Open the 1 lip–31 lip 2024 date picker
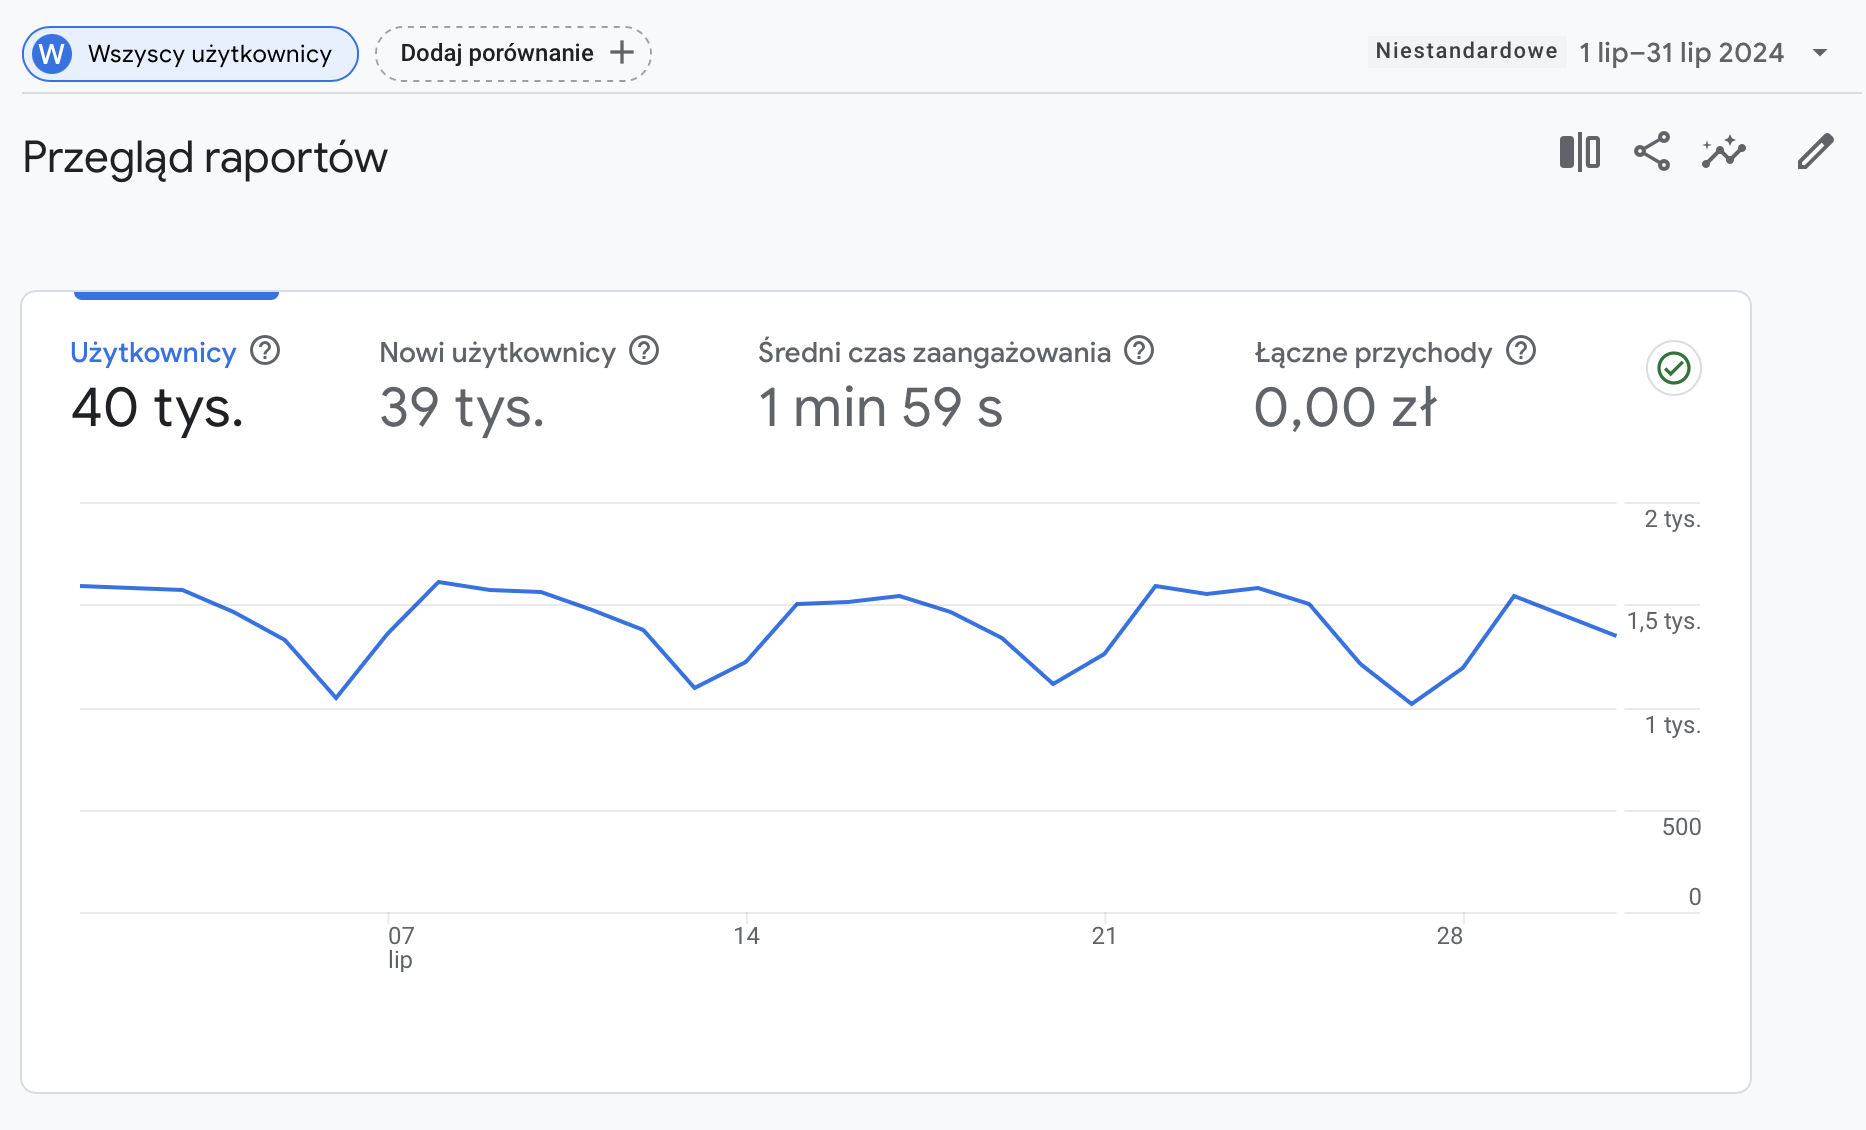 pos(1681,53)
